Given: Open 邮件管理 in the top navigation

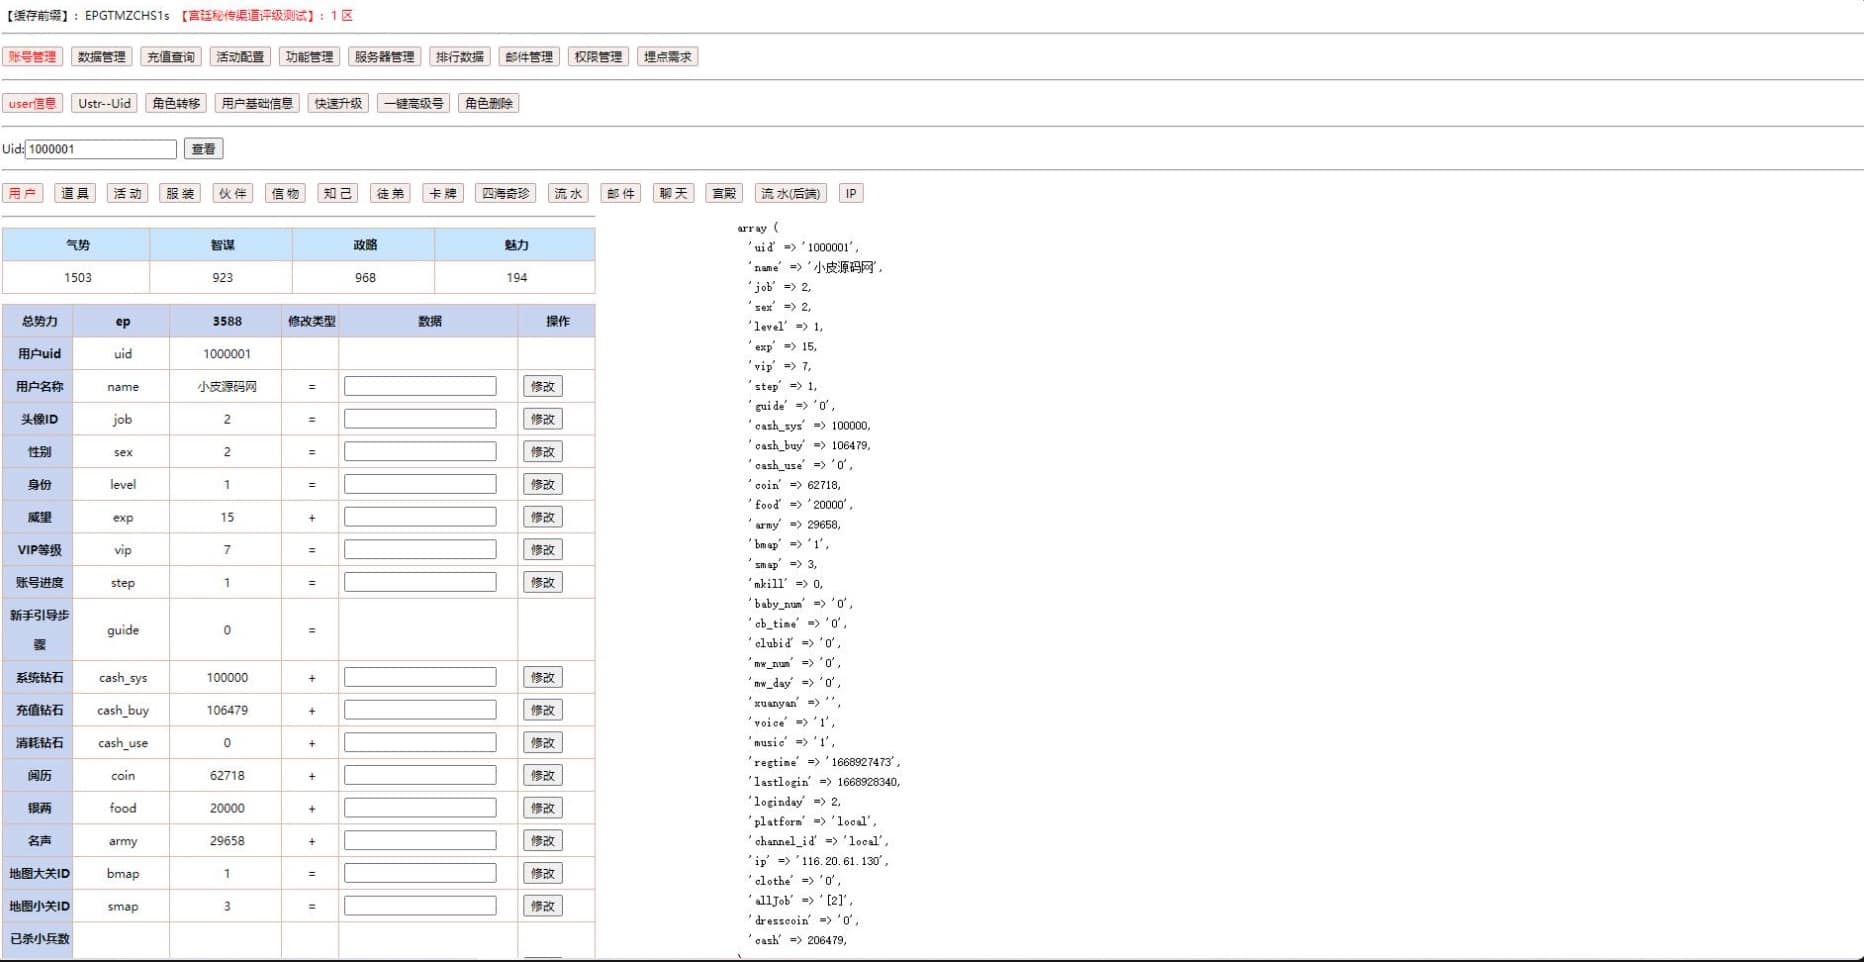Looking at the screenshot, I should (x=529, y=57).
